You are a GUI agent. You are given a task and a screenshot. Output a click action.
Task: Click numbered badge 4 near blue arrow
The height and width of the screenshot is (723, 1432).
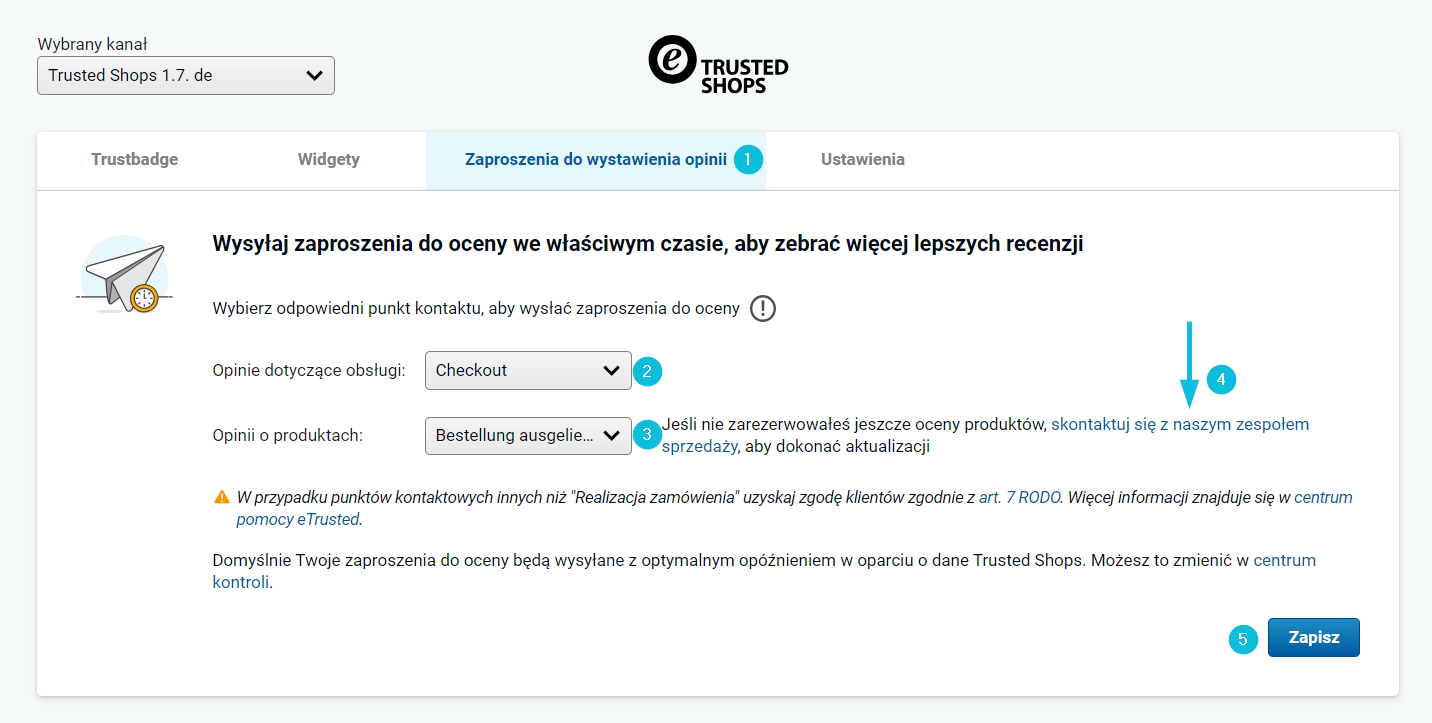tap(1222, 380)
